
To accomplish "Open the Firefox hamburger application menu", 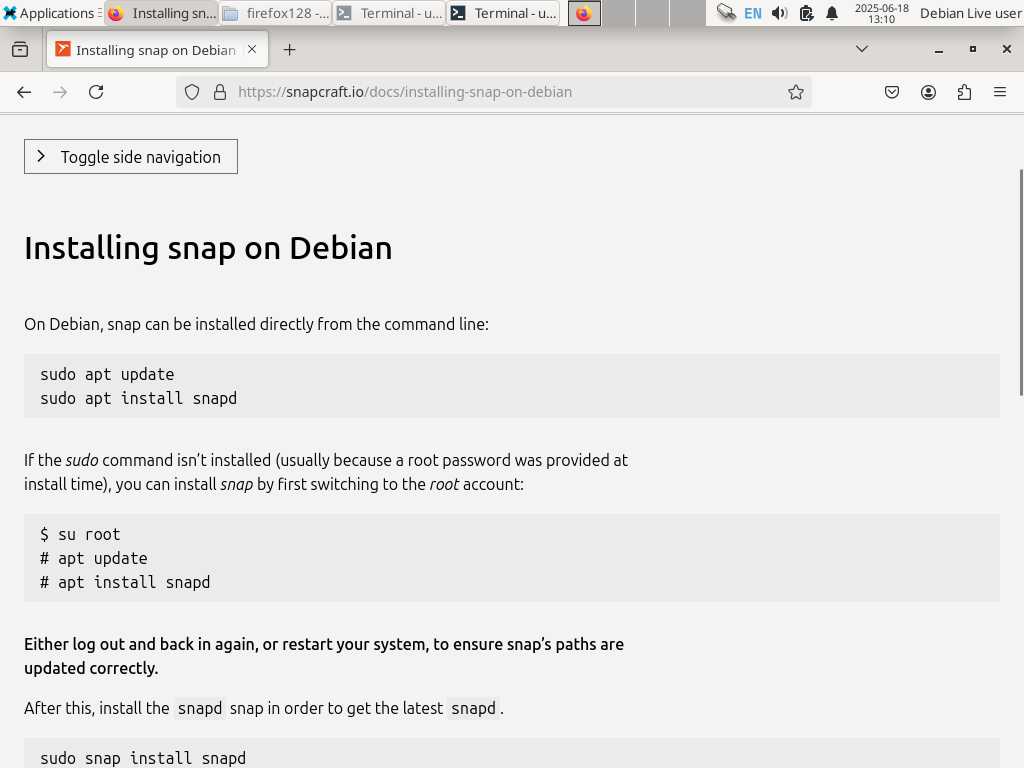I will pyautogui.click(x=1000, y=92).
